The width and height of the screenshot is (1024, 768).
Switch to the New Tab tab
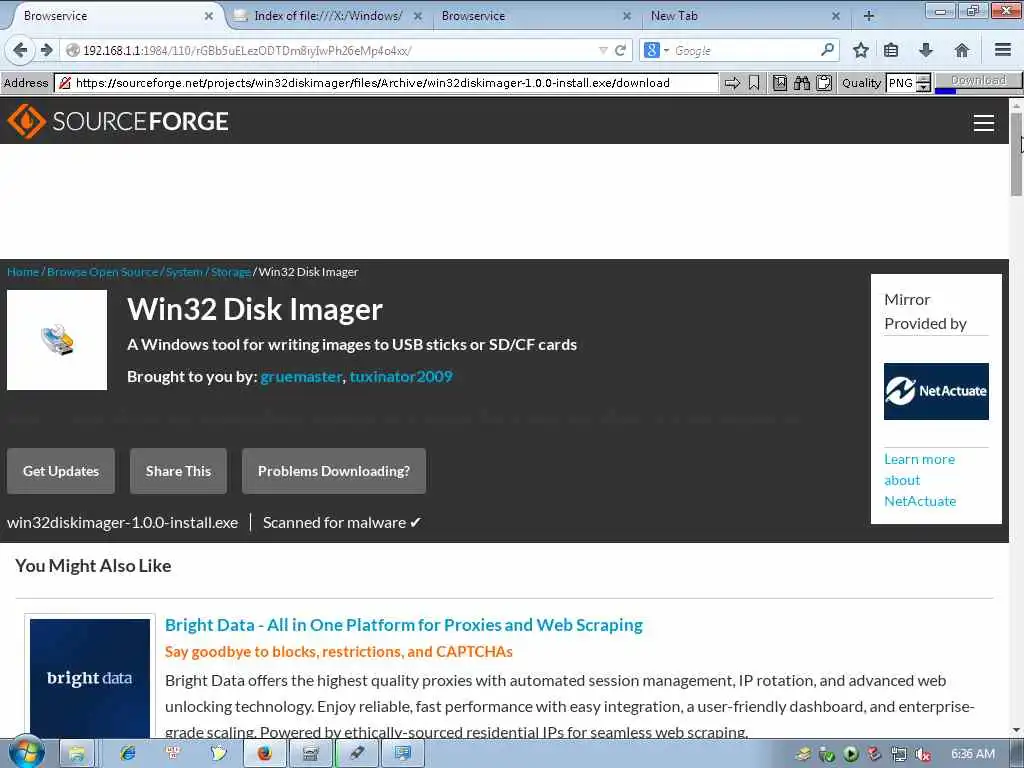(738, 16)
